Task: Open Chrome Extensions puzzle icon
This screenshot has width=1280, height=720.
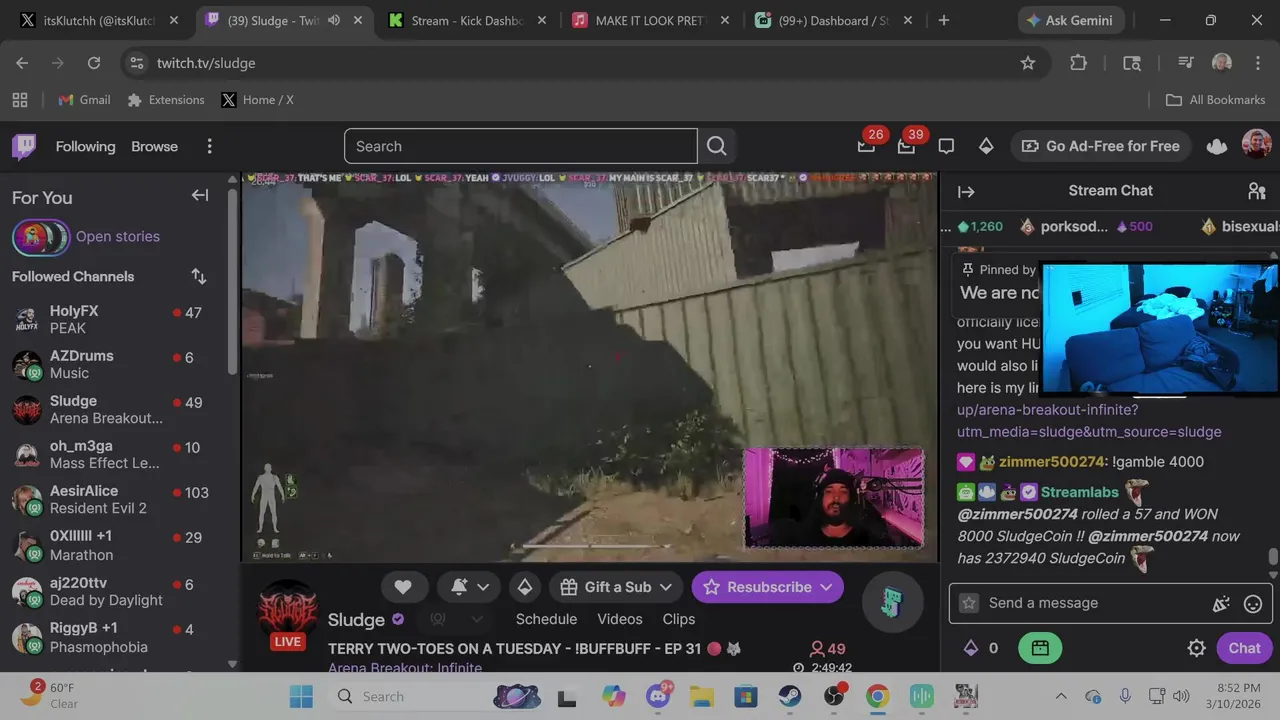Action: 1078,63
